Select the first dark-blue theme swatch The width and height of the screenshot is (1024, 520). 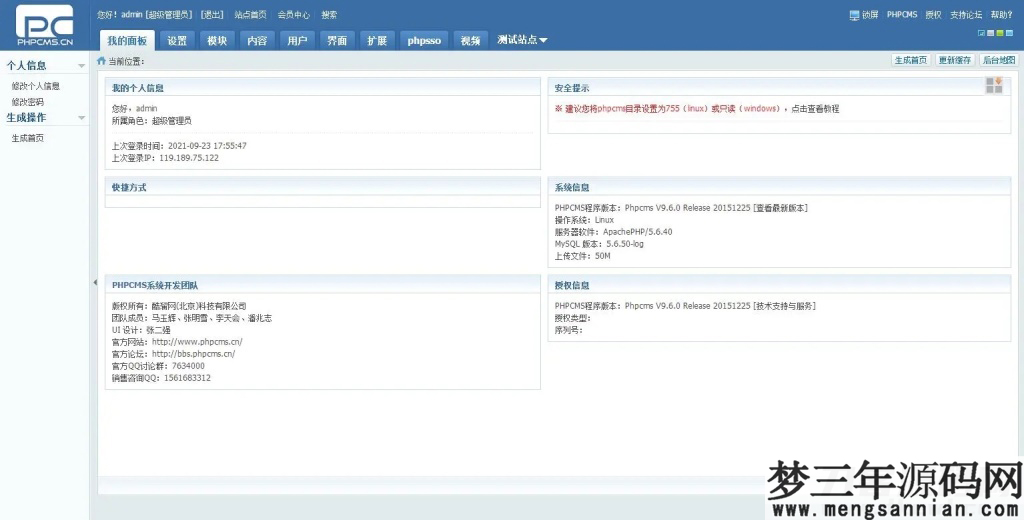click(x=982, y=33)
